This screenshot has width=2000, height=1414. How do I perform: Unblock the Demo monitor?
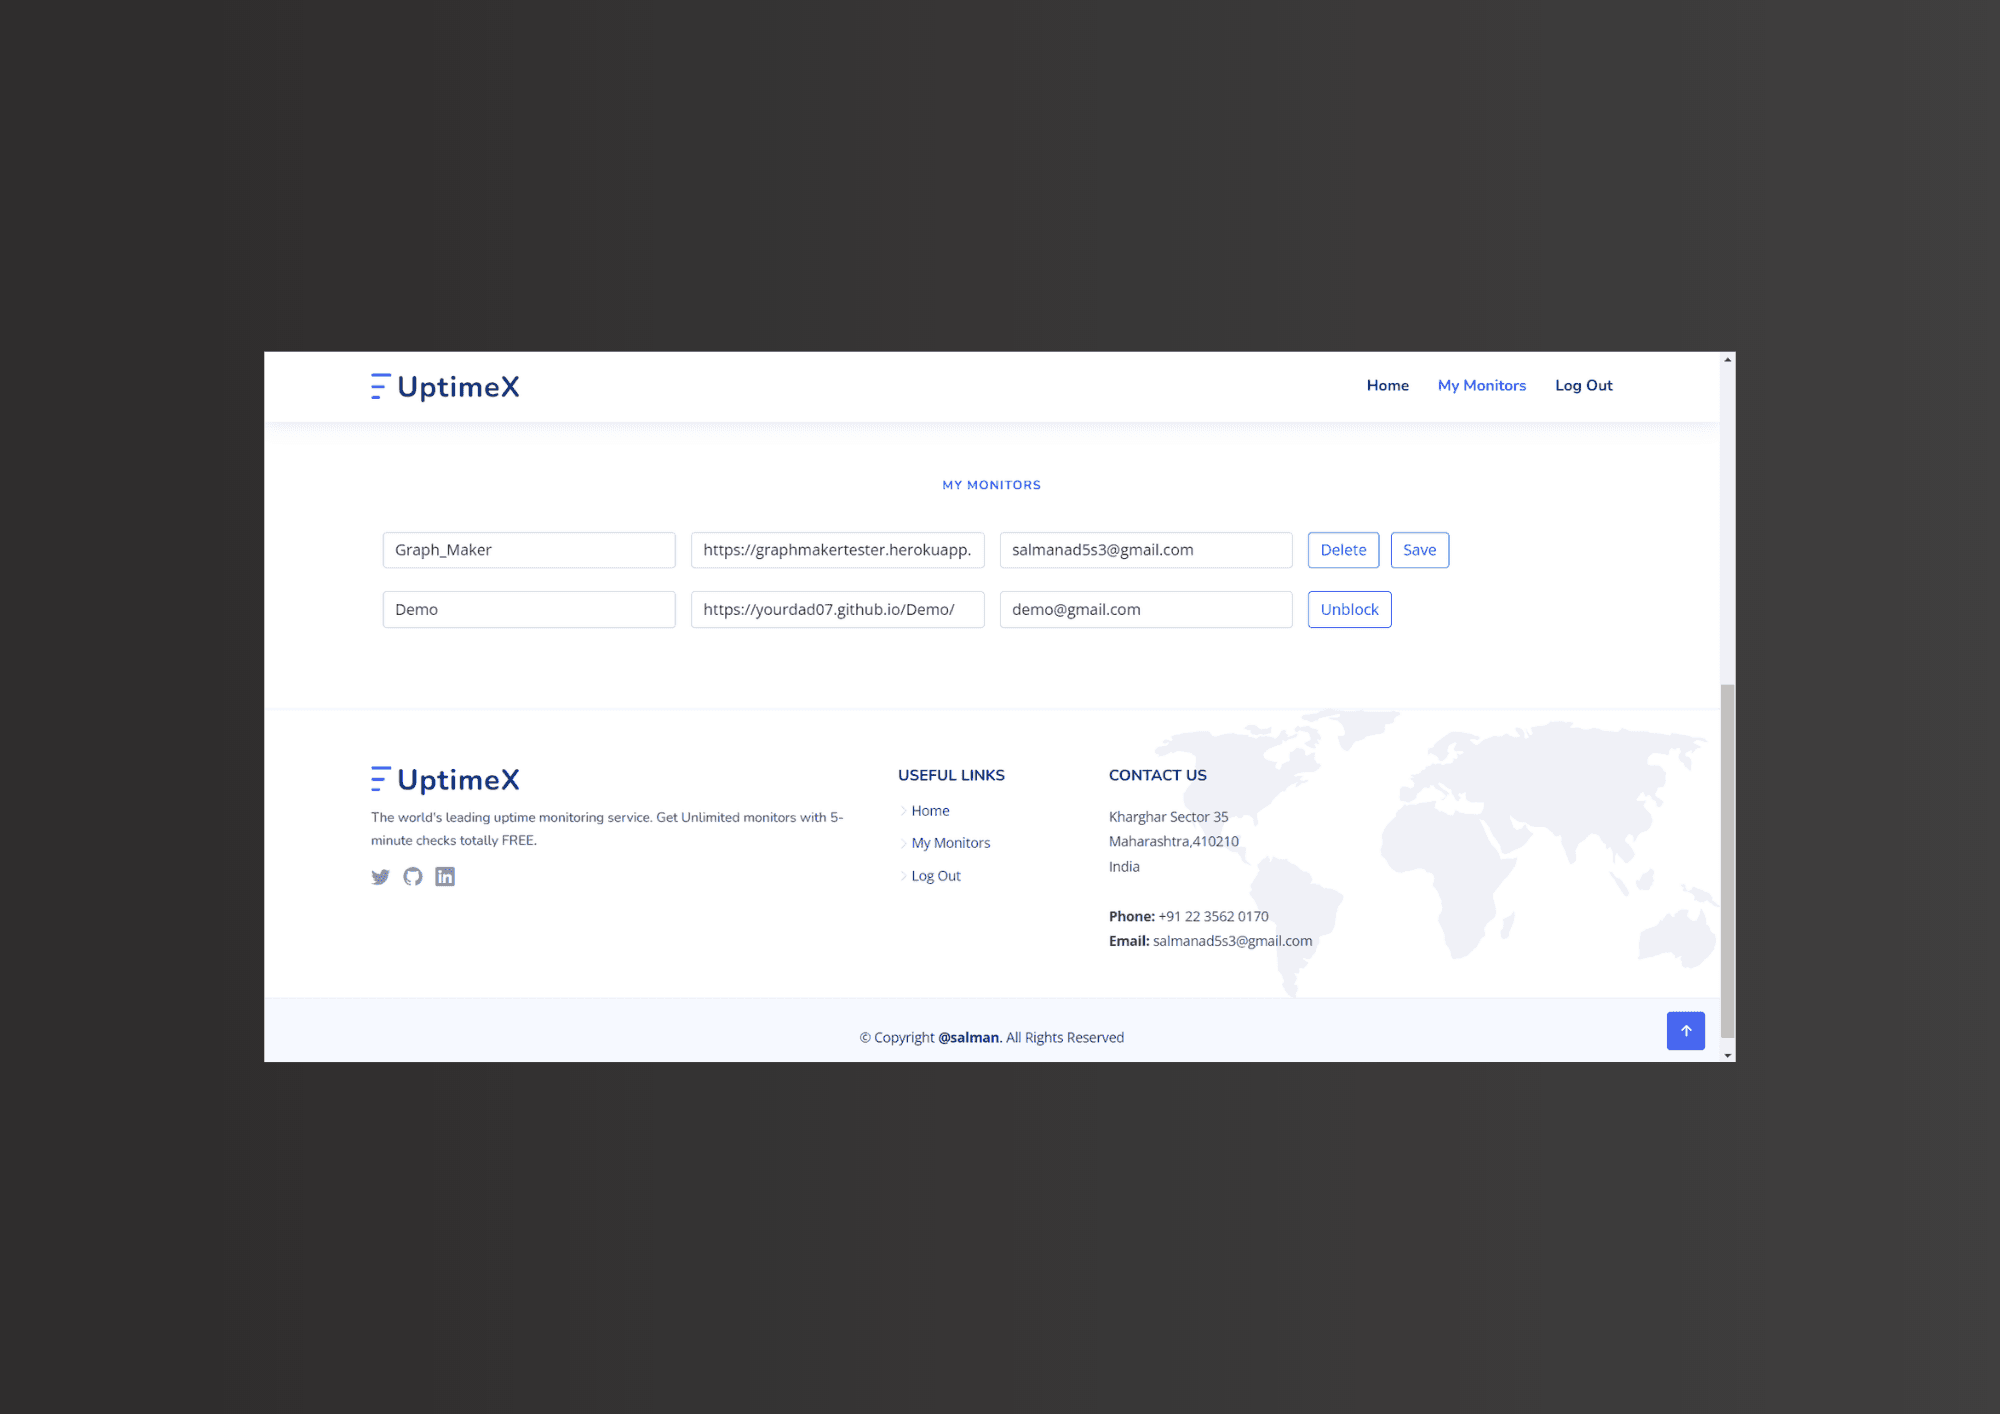pyautogui.click(x=1349, y=609)
